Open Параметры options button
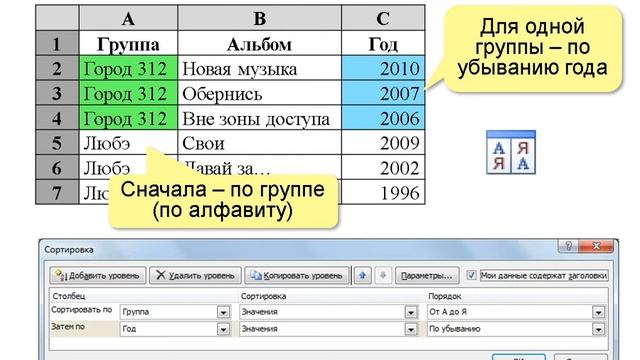 coord(427,276)
